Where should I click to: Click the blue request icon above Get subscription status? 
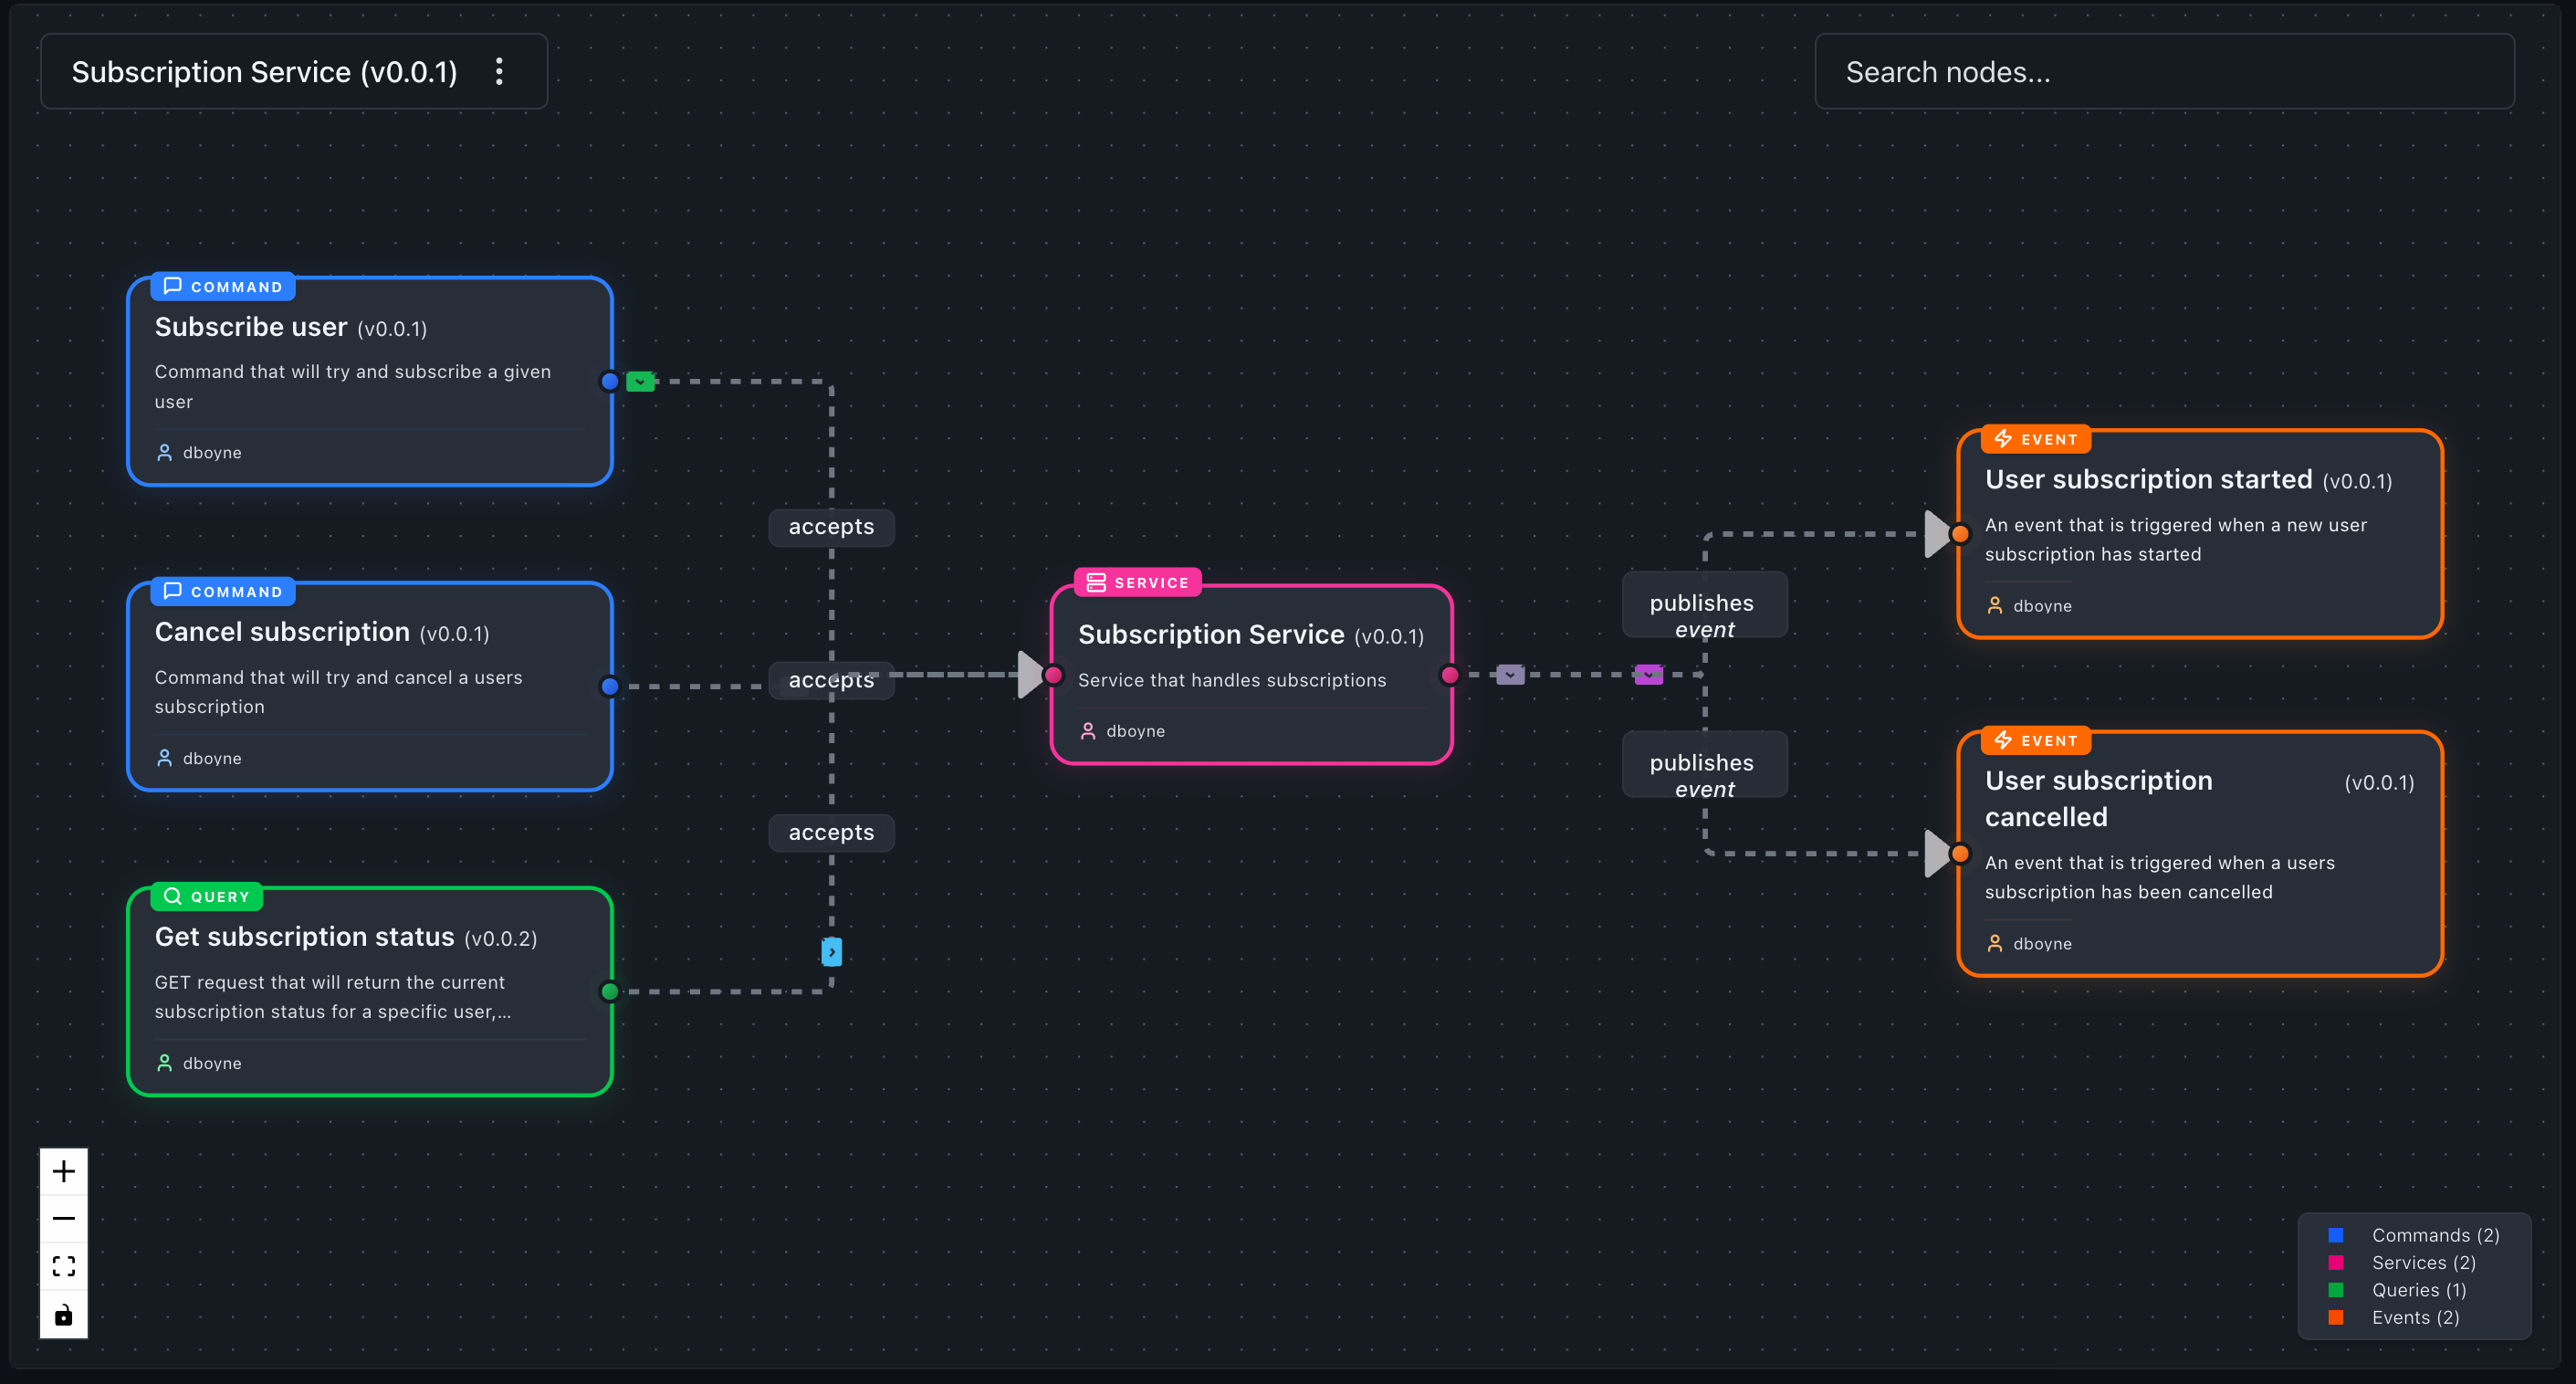pyautogui.click(x=830, y=951)
